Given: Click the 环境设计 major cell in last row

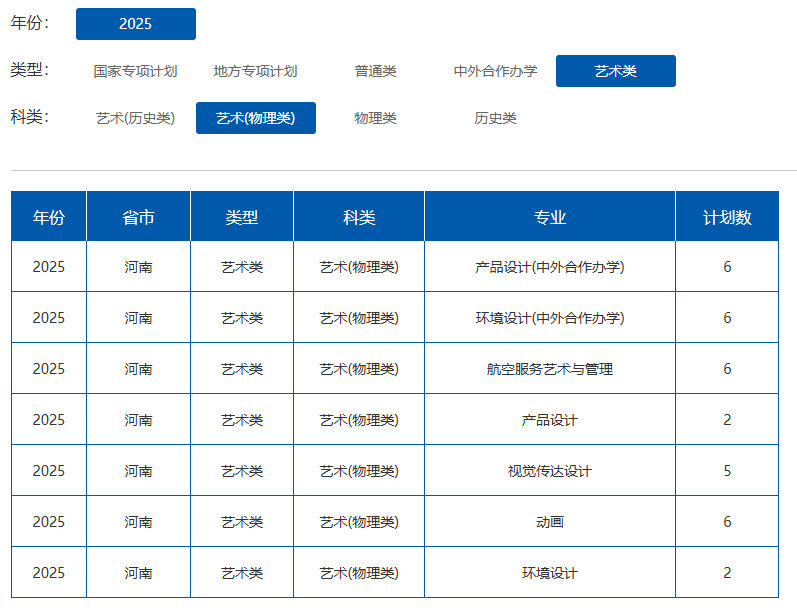Looking at the screenshot, I should [550, 573].
